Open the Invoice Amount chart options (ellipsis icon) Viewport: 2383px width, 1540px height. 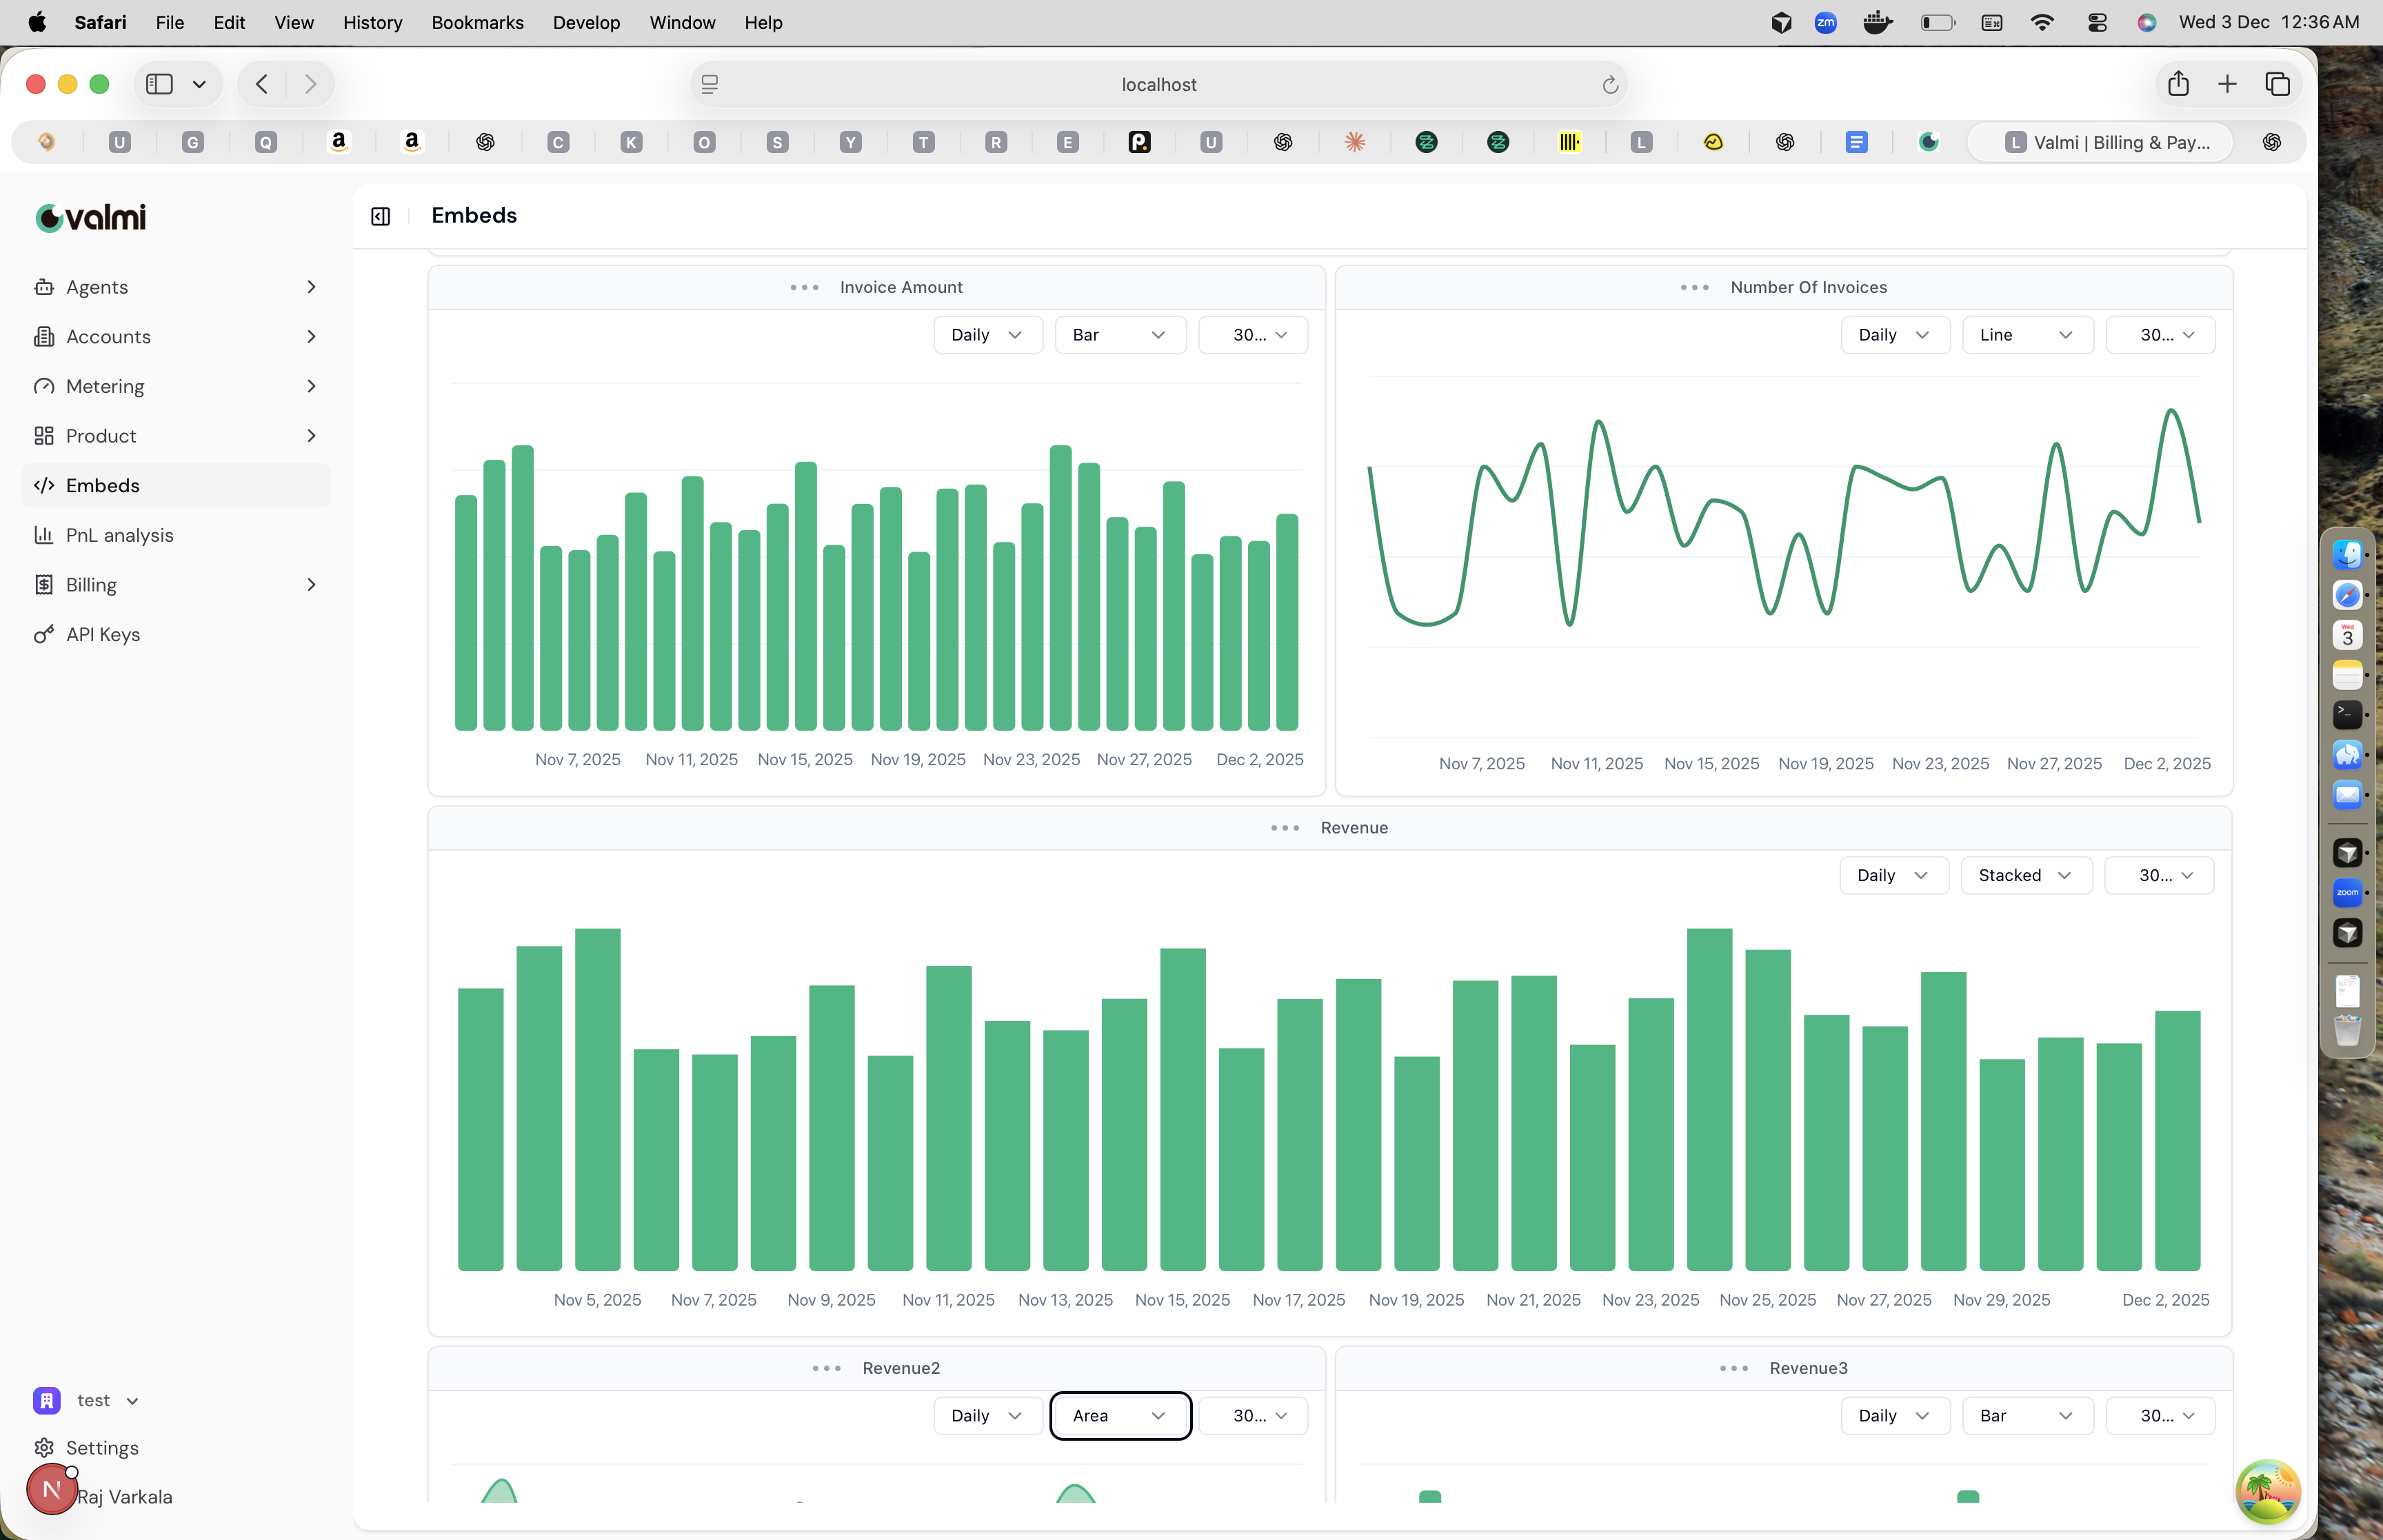[803, 287]
